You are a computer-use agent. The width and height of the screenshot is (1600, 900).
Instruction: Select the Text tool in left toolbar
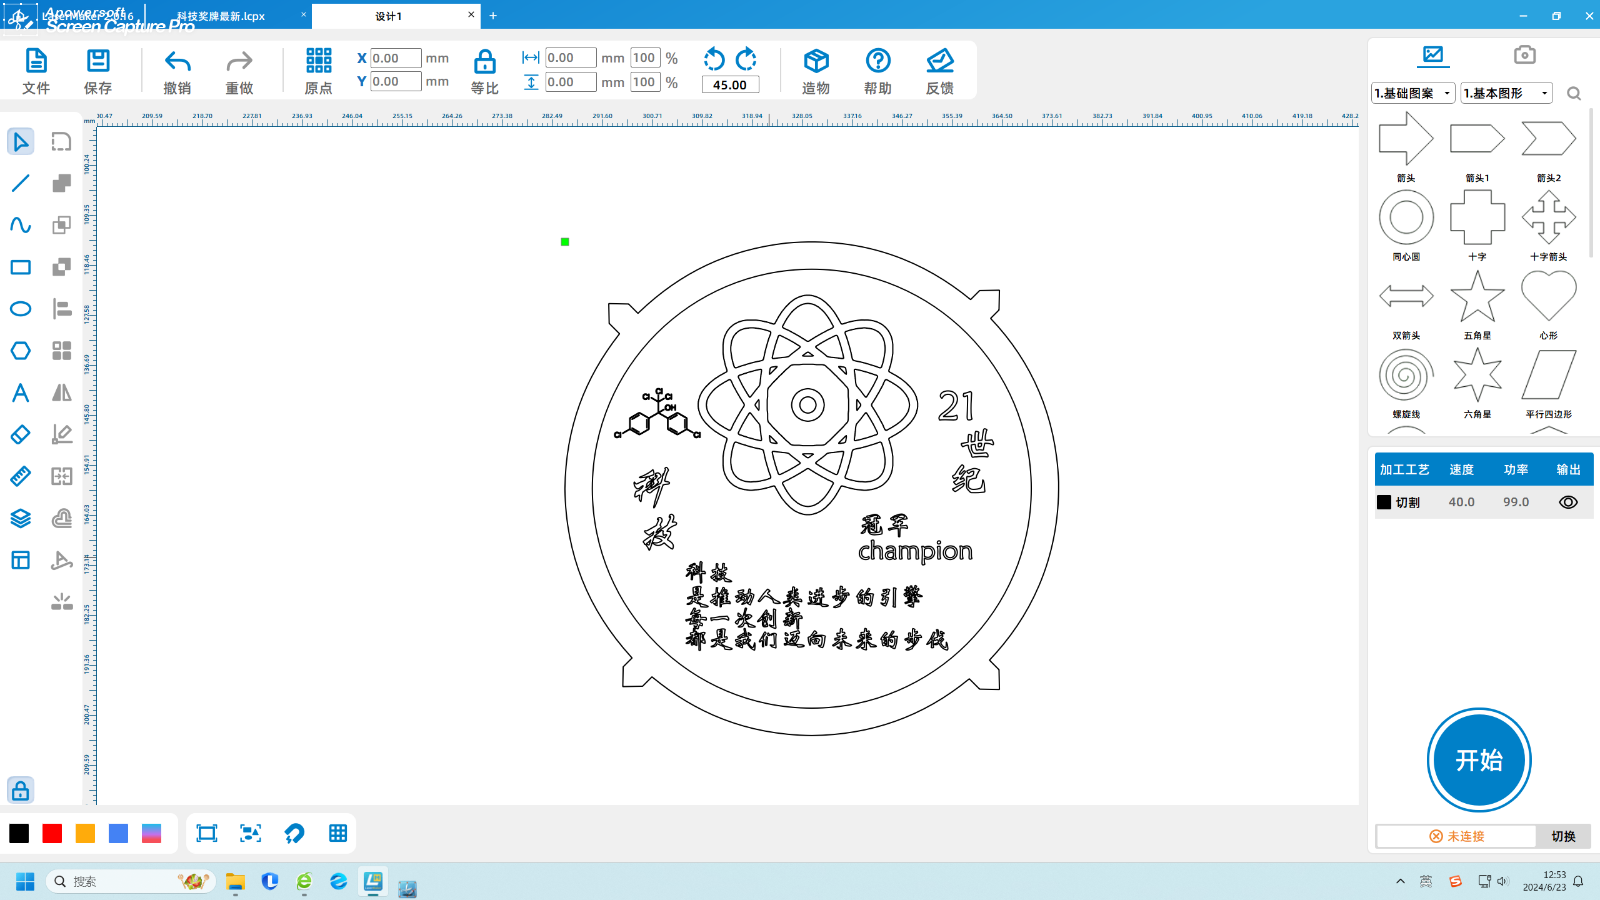[20, 393]
